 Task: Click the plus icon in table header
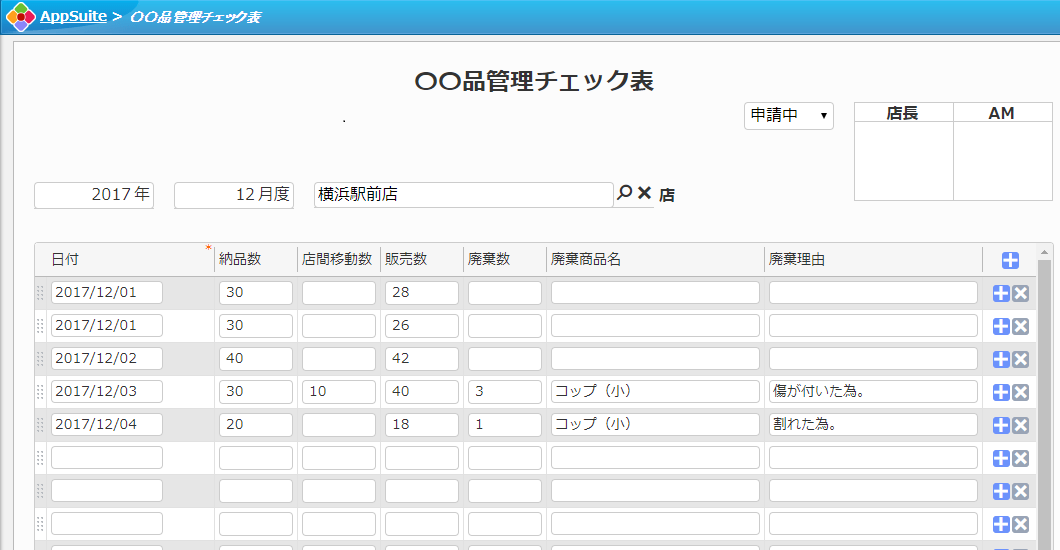point(1010,260)
